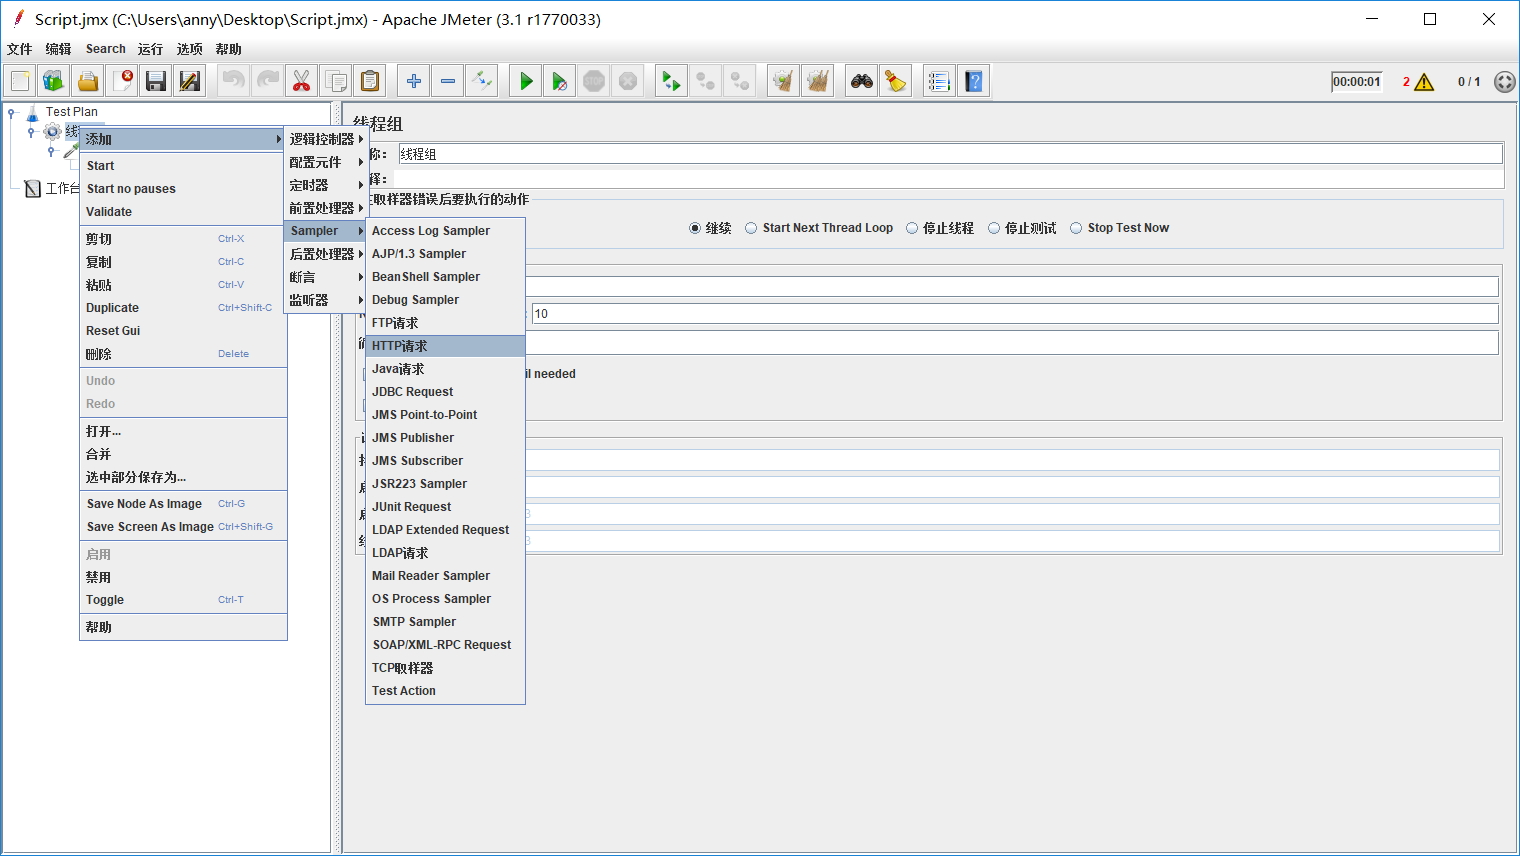
Task: Choose Test Action entry
Action: [445, 691]
